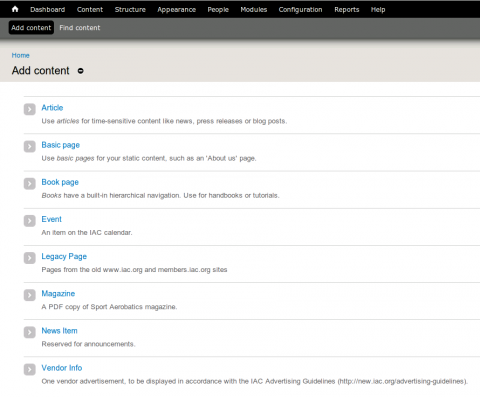Click the text "A PDF copy of Sport Aerobatics magazine."

(109, 307)
